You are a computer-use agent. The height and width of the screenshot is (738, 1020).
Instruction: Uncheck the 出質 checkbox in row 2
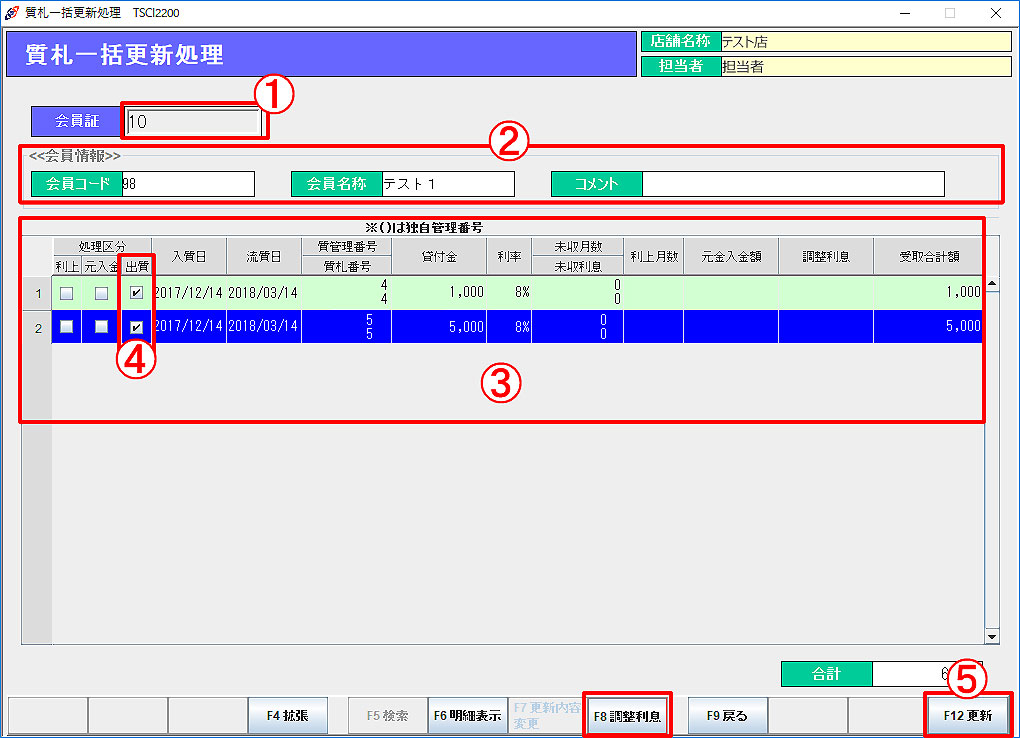136,327
